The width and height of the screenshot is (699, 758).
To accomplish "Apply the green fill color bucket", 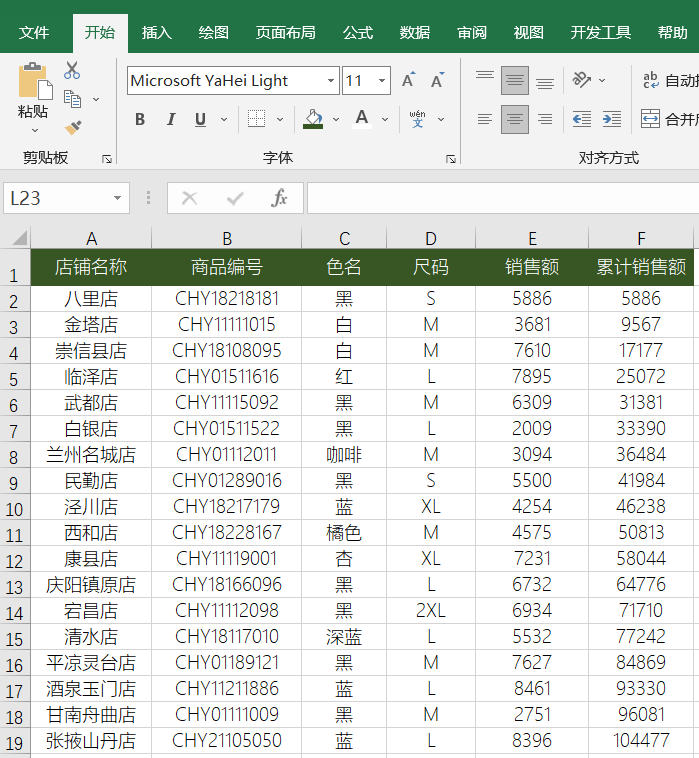I will click(313, 120).
